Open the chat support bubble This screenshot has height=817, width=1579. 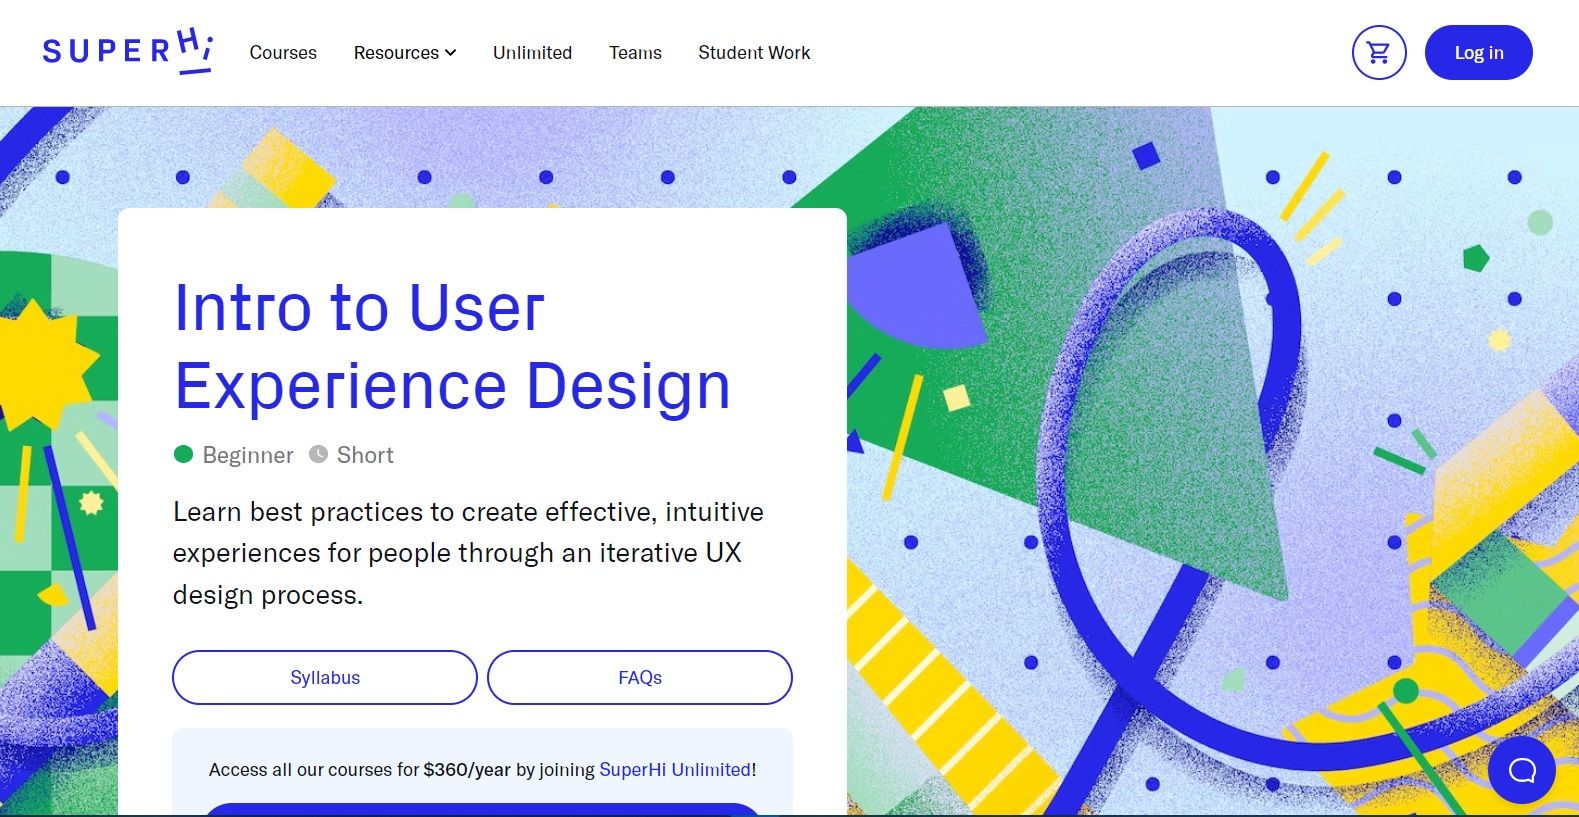tap(1521, 770)
